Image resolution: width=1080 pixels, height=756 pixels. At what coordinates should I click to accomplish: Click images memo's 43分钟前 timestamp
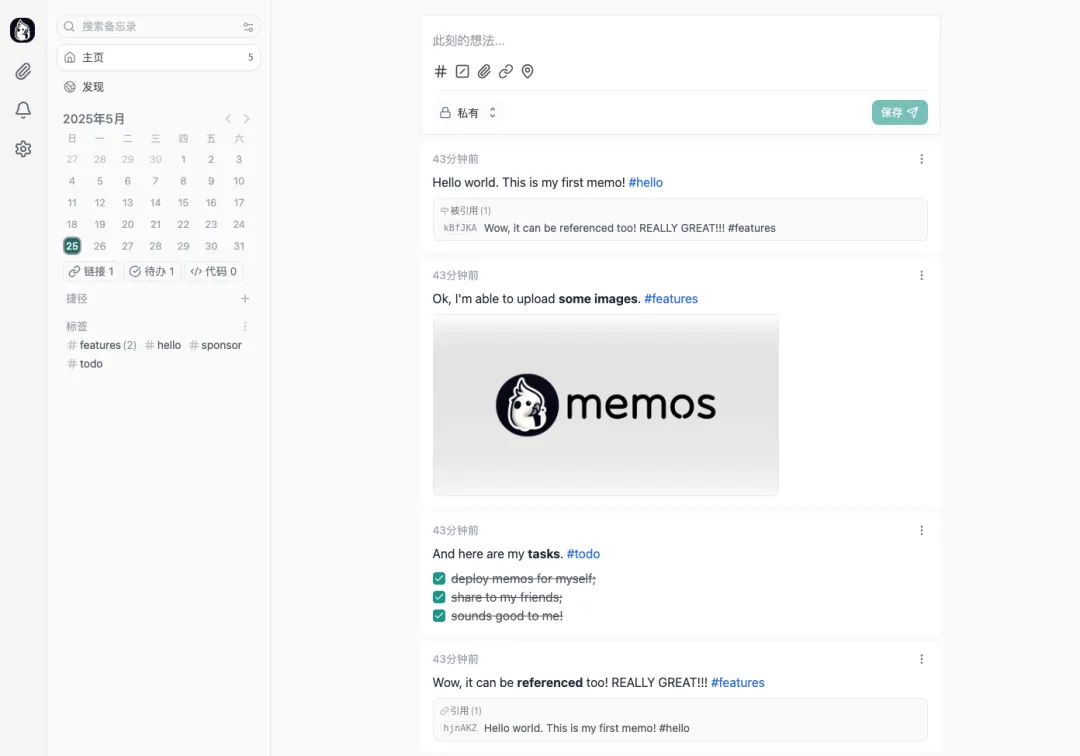(x=455, y=275)
